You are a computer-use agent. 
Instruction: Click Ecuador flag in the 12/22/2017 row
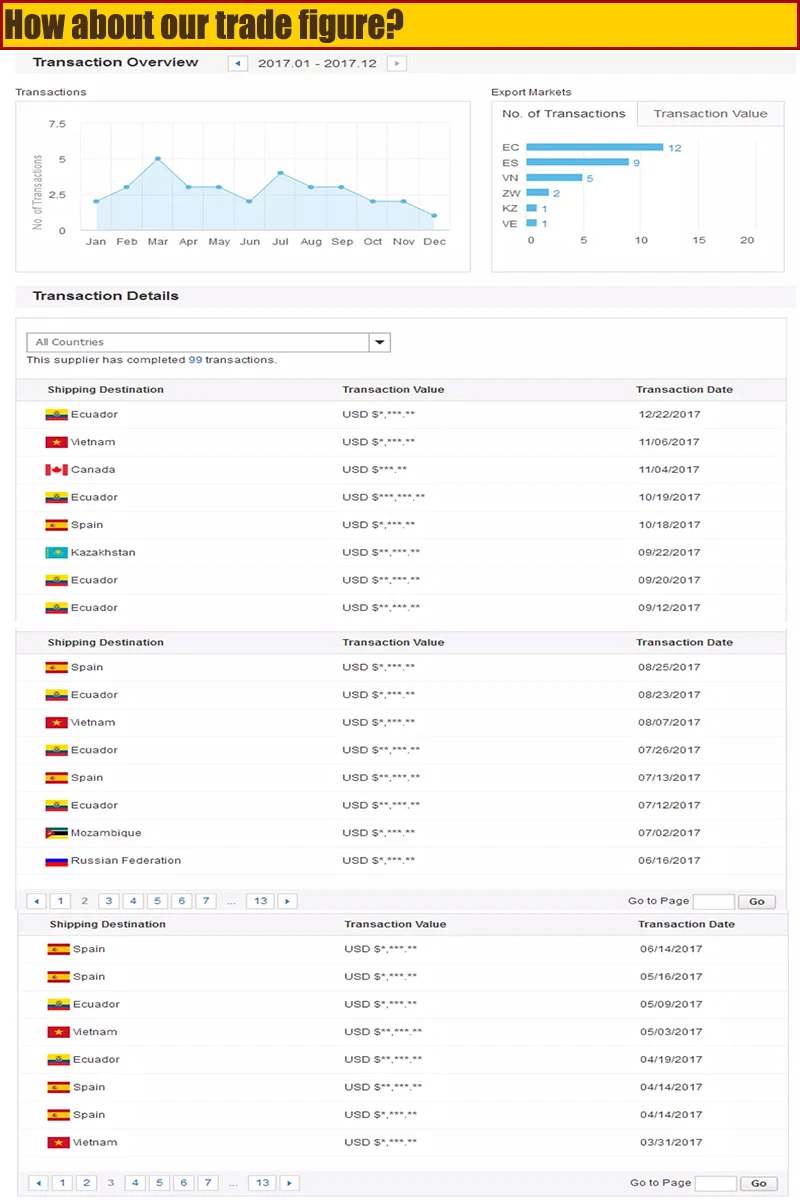pos(56,415)
